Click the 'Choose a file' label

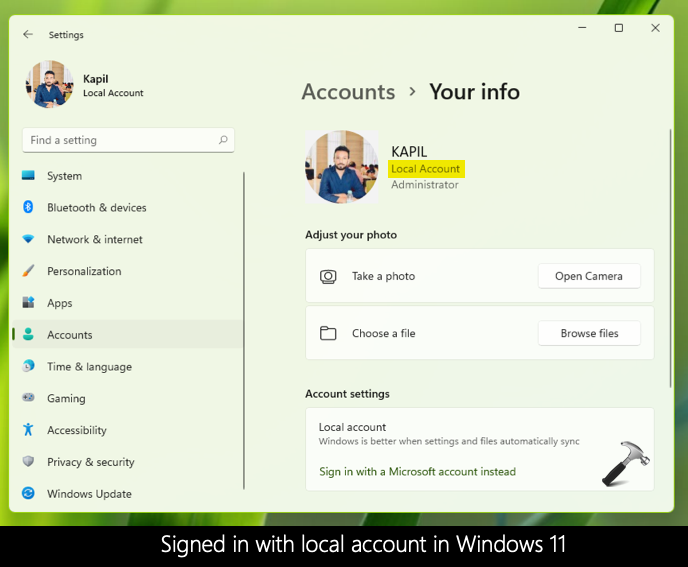pyautogui.click(x=383, y=334)
